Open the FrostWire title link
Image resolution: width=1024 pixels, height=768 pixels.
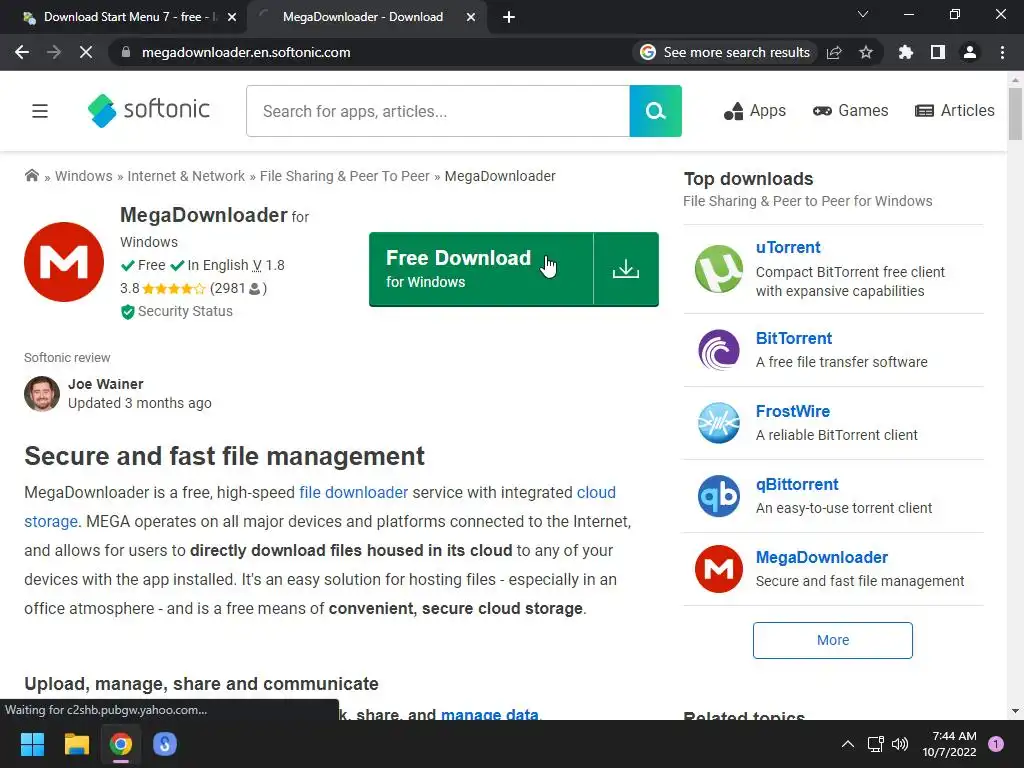(792, 411)
